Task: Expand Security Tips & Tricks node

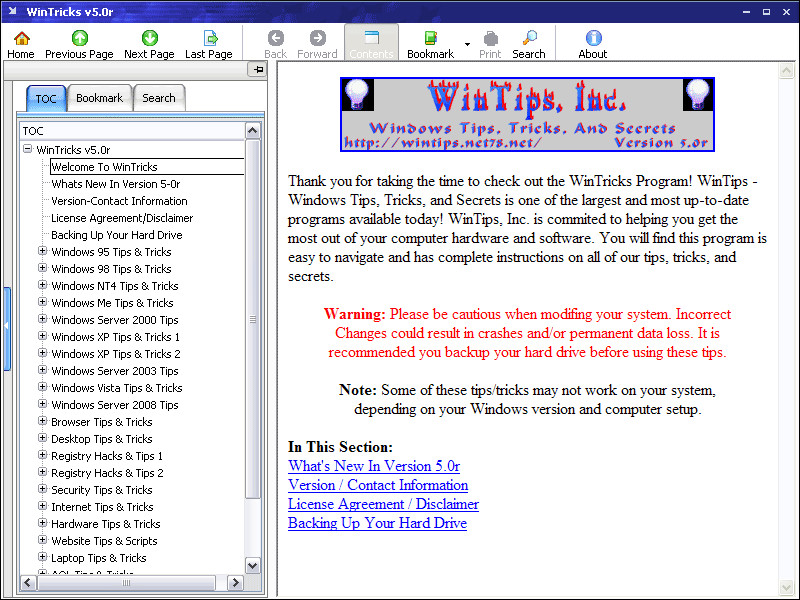Action: coord(43,489)
